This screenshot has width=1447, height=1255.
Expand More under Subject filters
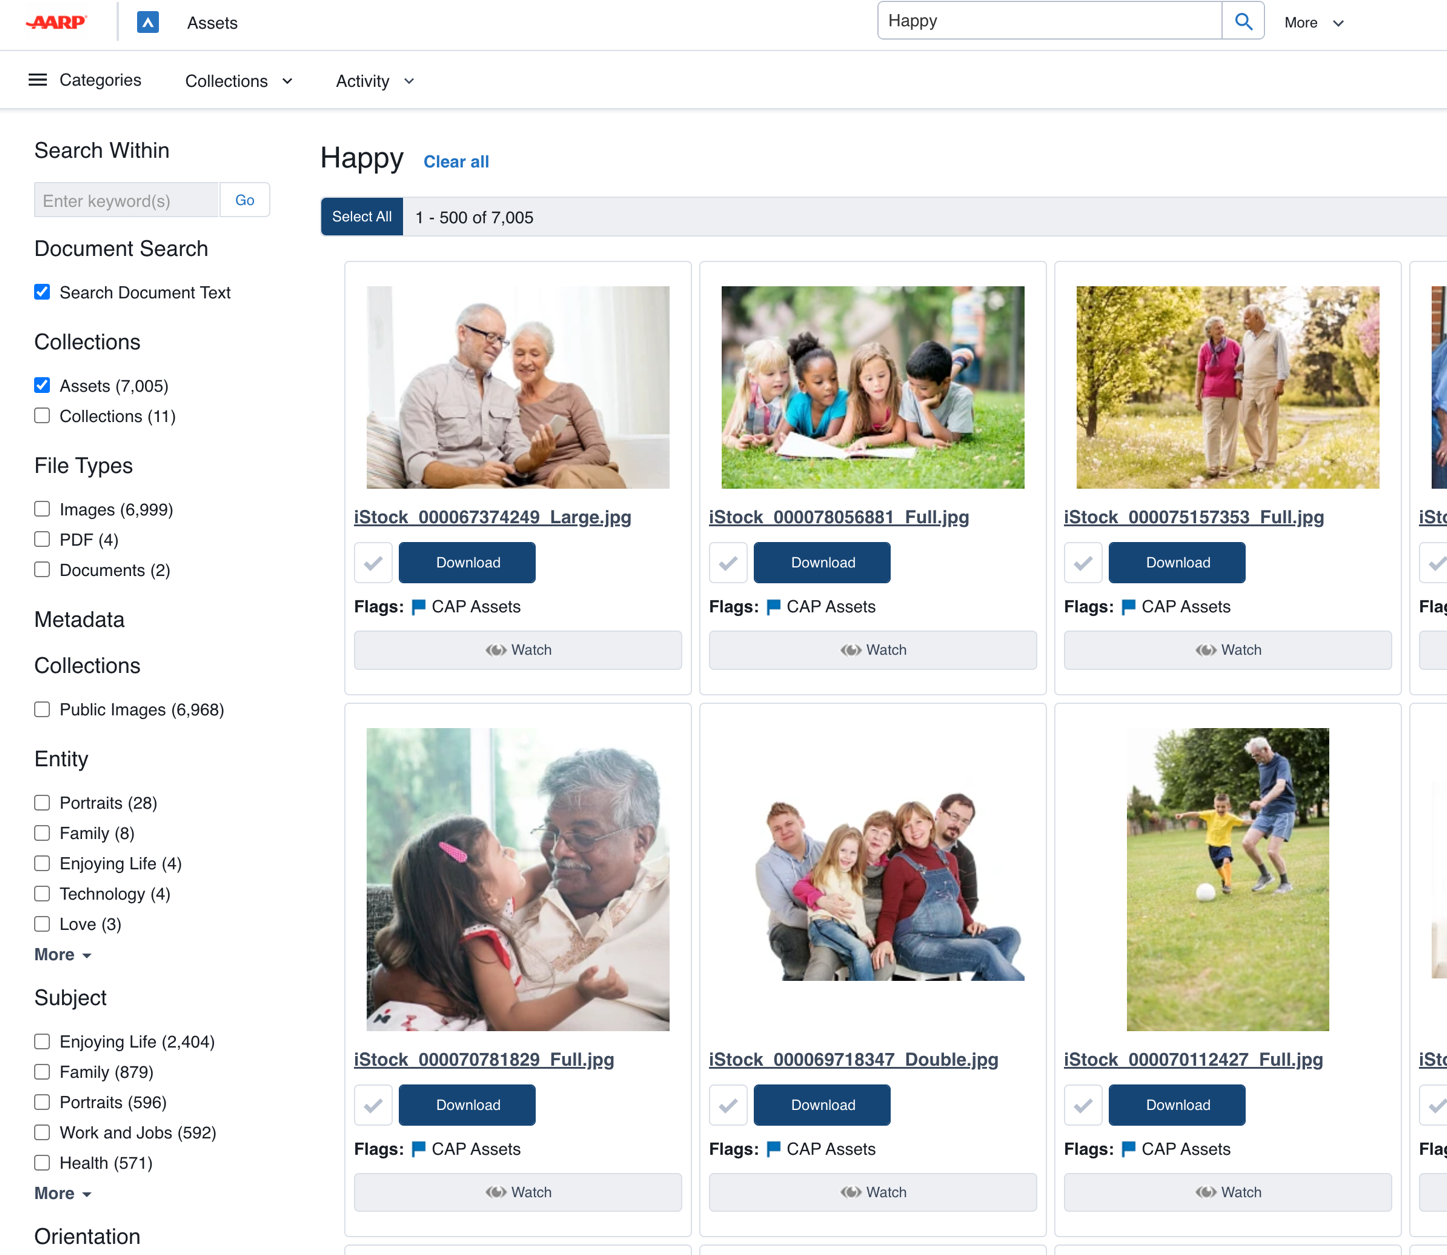tap(63, 1194)
